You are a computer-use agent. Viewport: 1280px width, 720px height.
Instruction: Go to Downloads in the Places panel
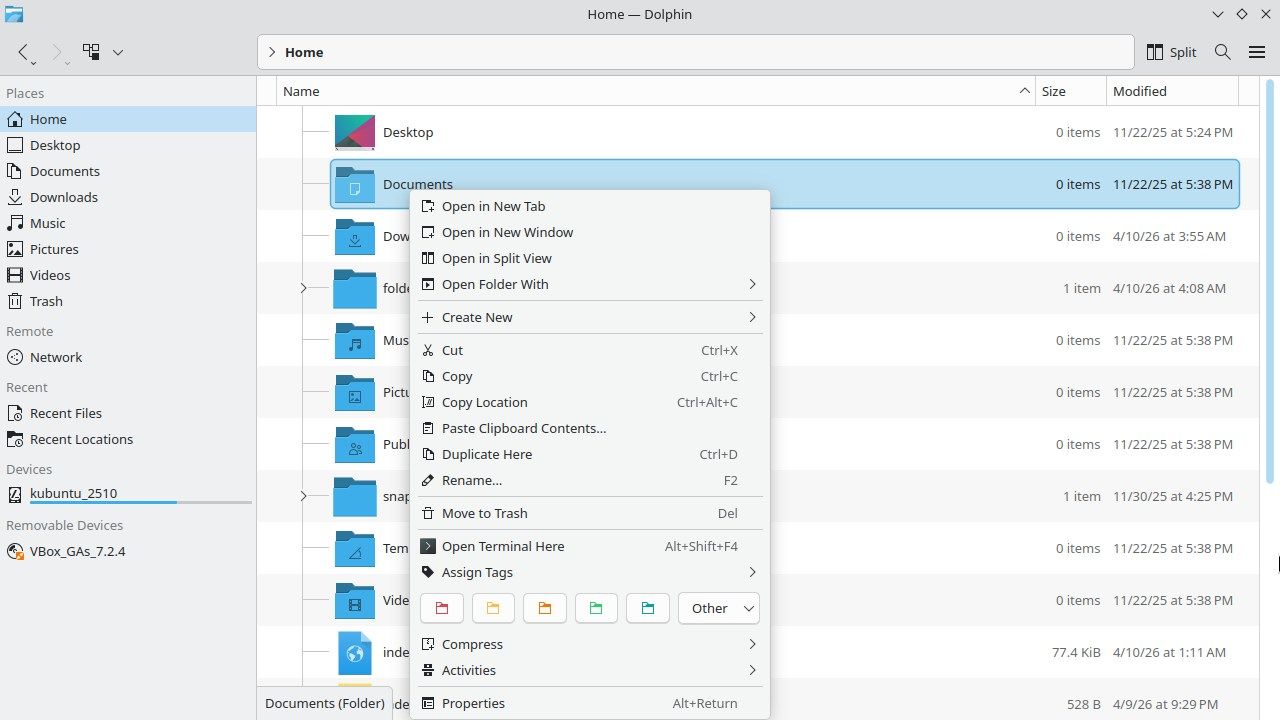pyautogui.click(x=128, y=197)
